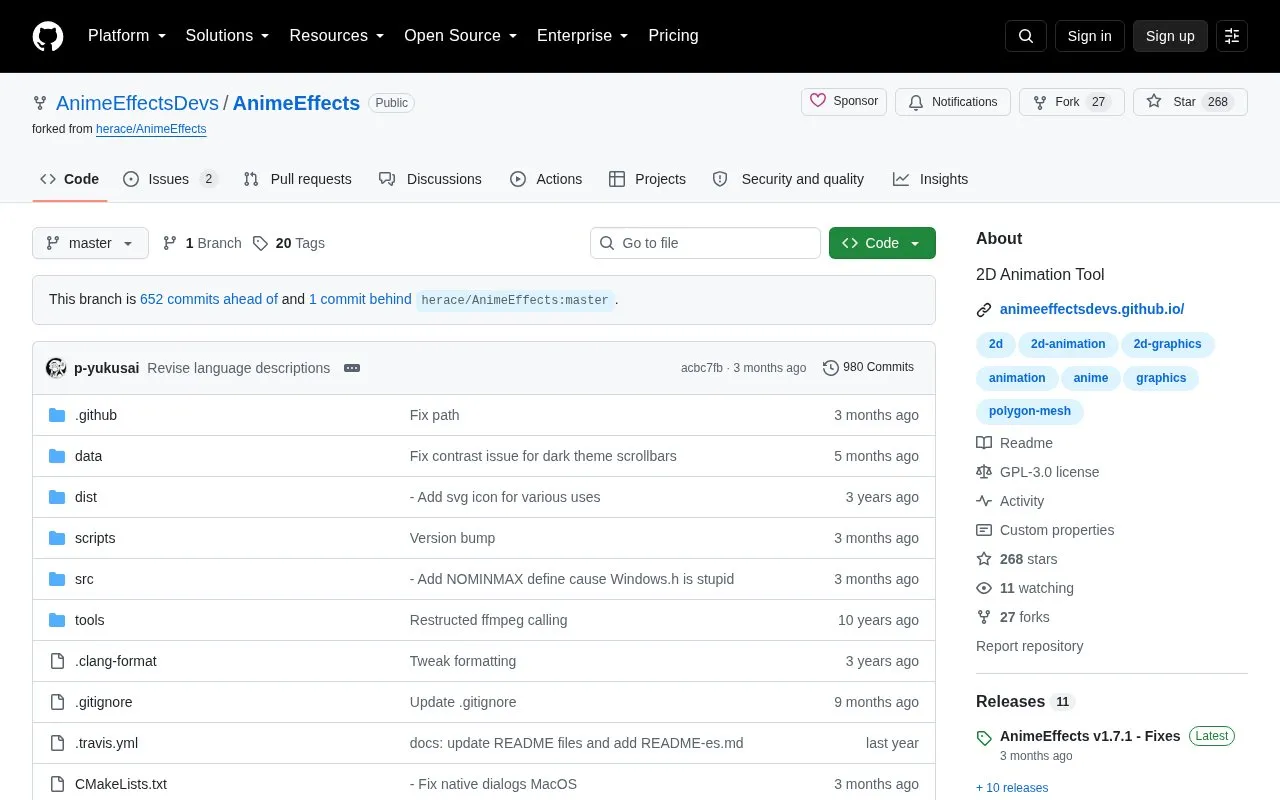Click the .clang-format file icon

tap(57, 661)
